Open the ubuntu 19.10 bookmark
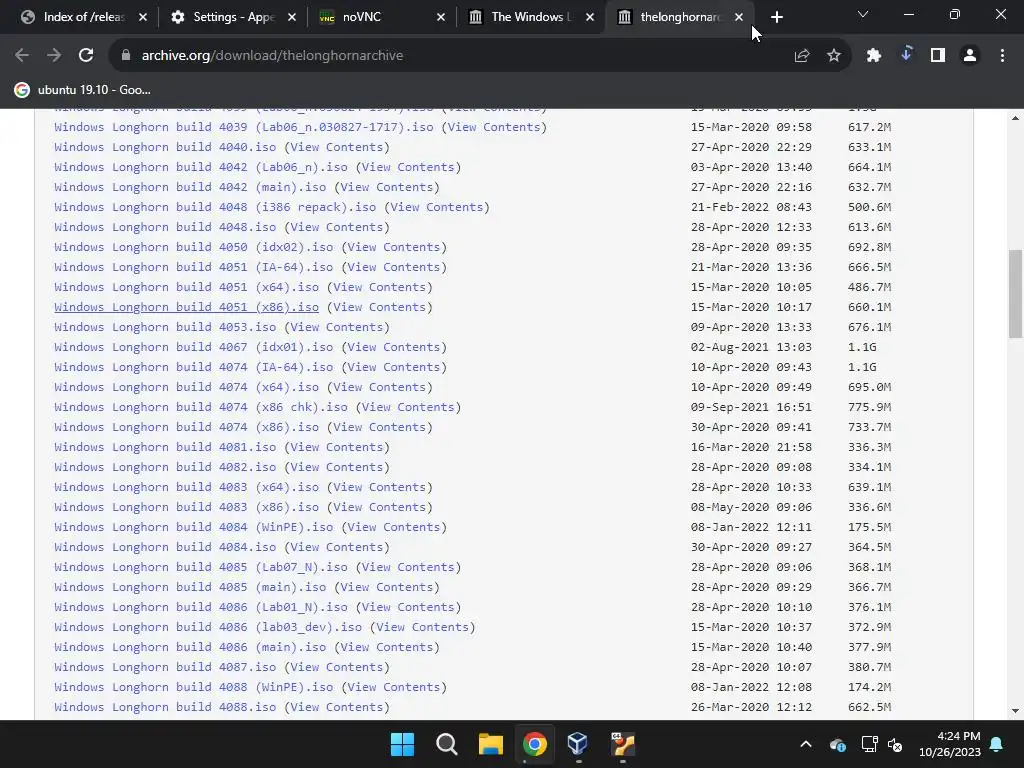Viewport: 1024px width, 768px height. click(82, 90)
